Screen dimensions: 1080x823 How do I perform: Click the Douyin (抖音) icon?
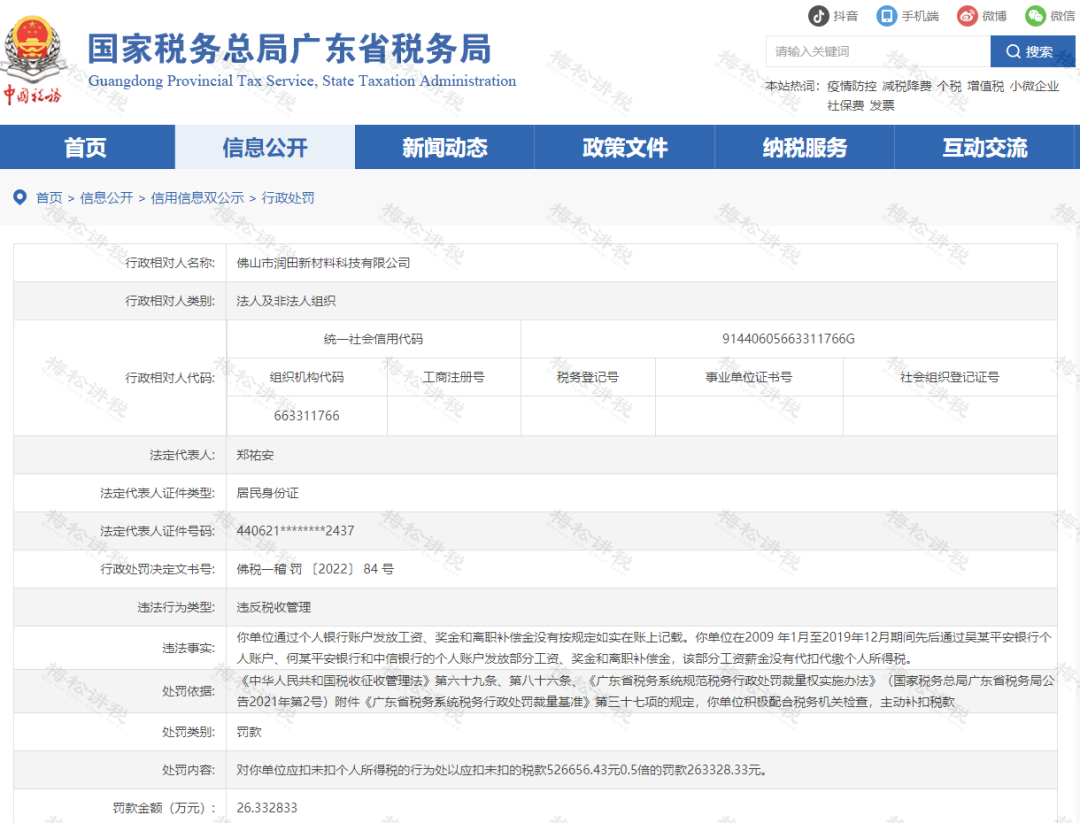(x=819, y=15)
